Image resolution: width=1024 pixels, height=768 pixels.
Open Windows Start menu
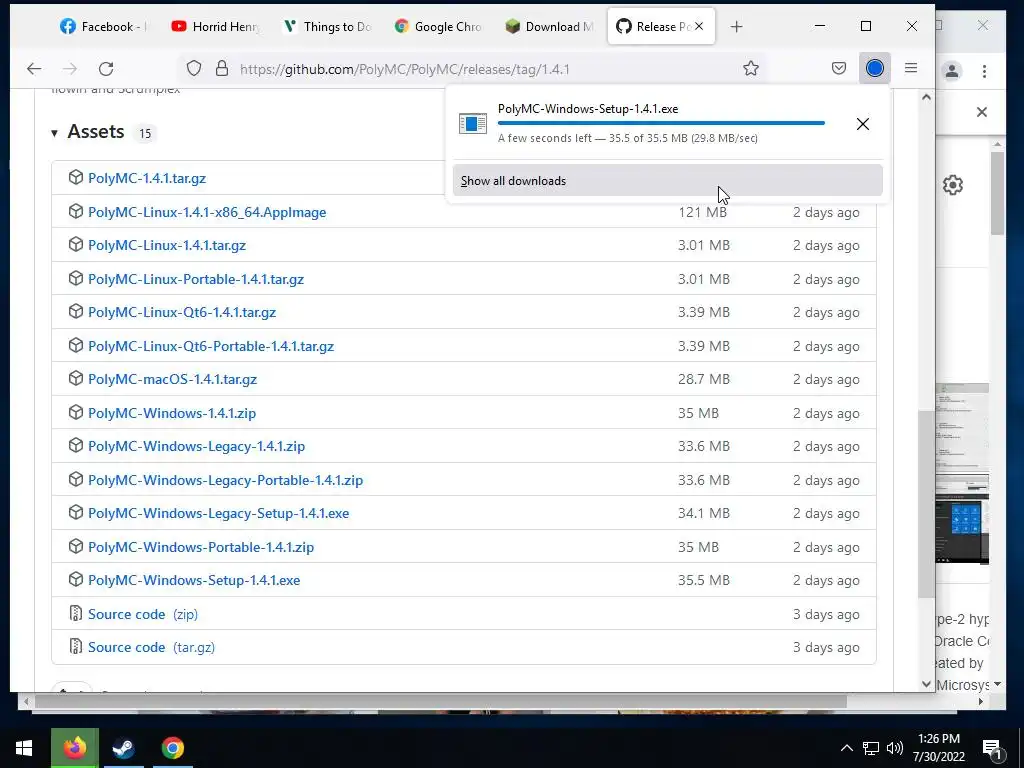(24, 748)
